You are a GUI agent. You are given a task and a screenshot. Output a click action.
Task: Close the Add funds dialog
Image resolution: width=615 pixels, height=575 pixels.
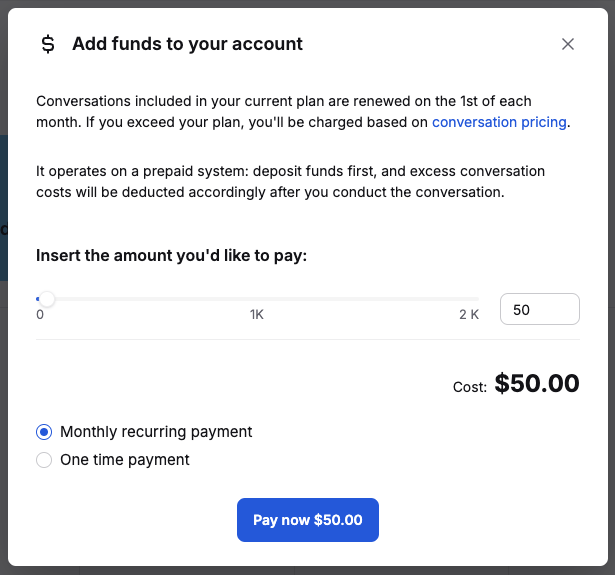568,44
